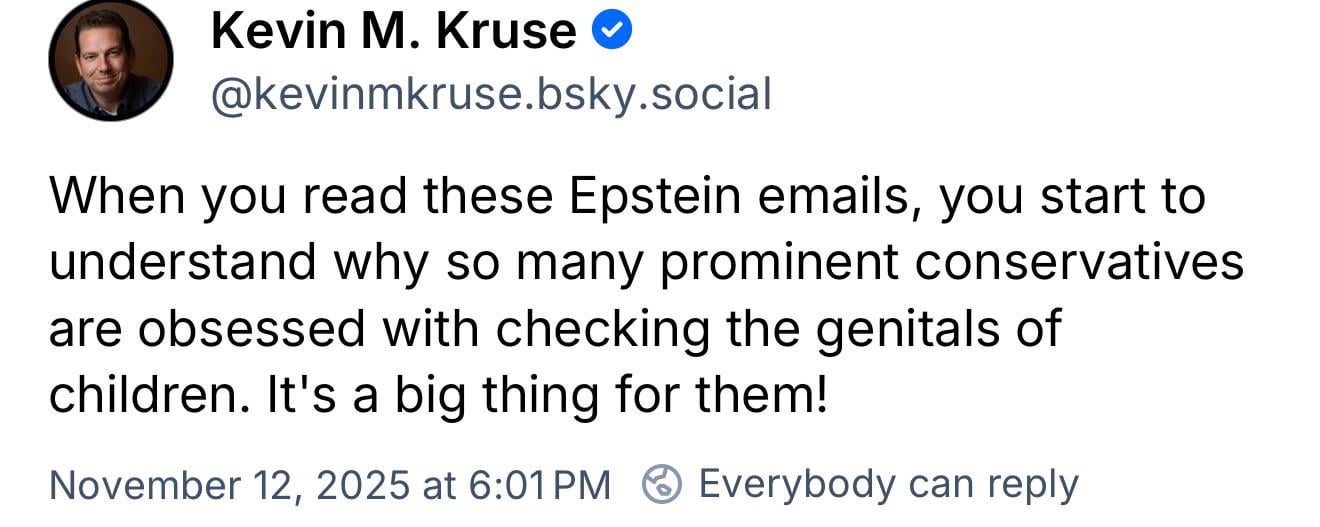Open the Kevin M. Kruse display name
This screenshot has height=527, width=1320.
click(x=393, y=32)
